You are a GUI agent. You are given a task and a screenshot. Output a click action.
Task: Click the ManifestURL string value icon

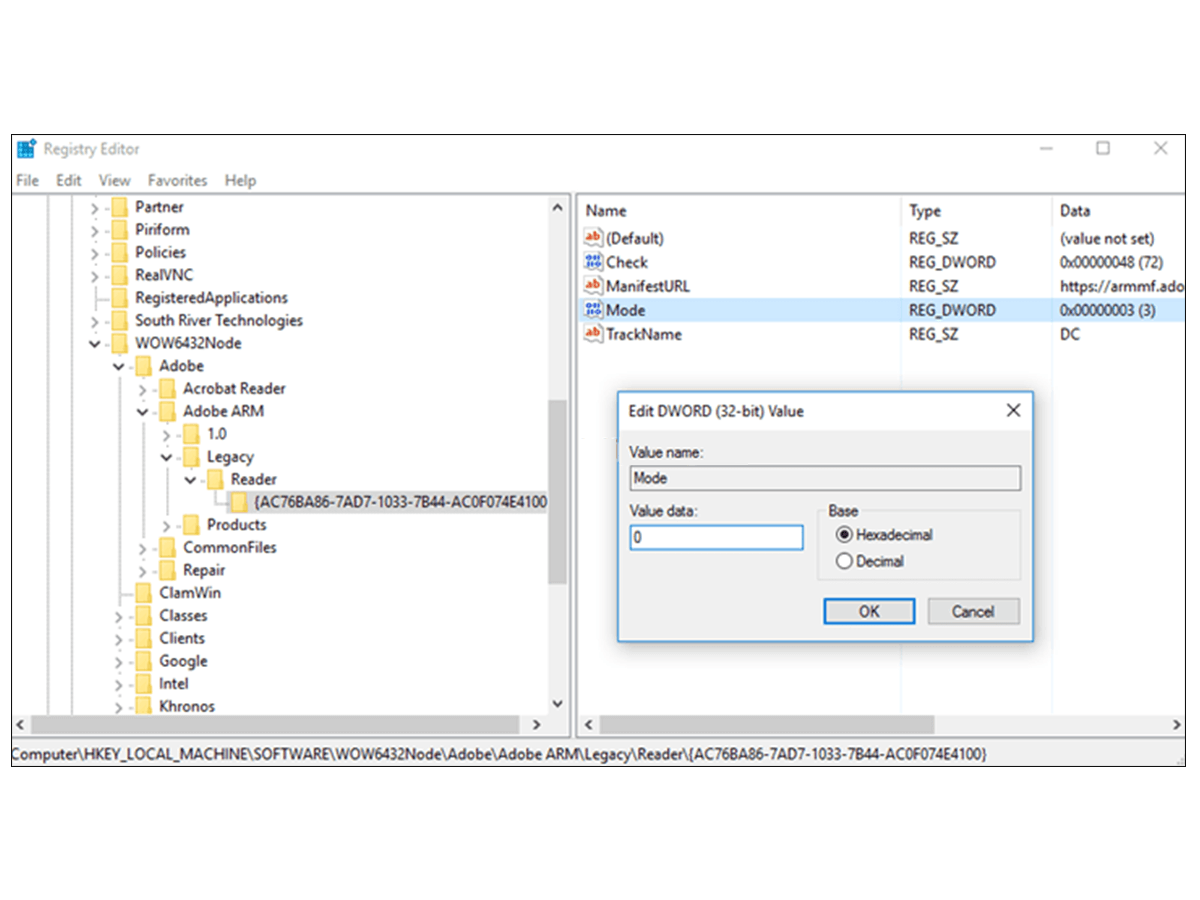click(593, 286)
